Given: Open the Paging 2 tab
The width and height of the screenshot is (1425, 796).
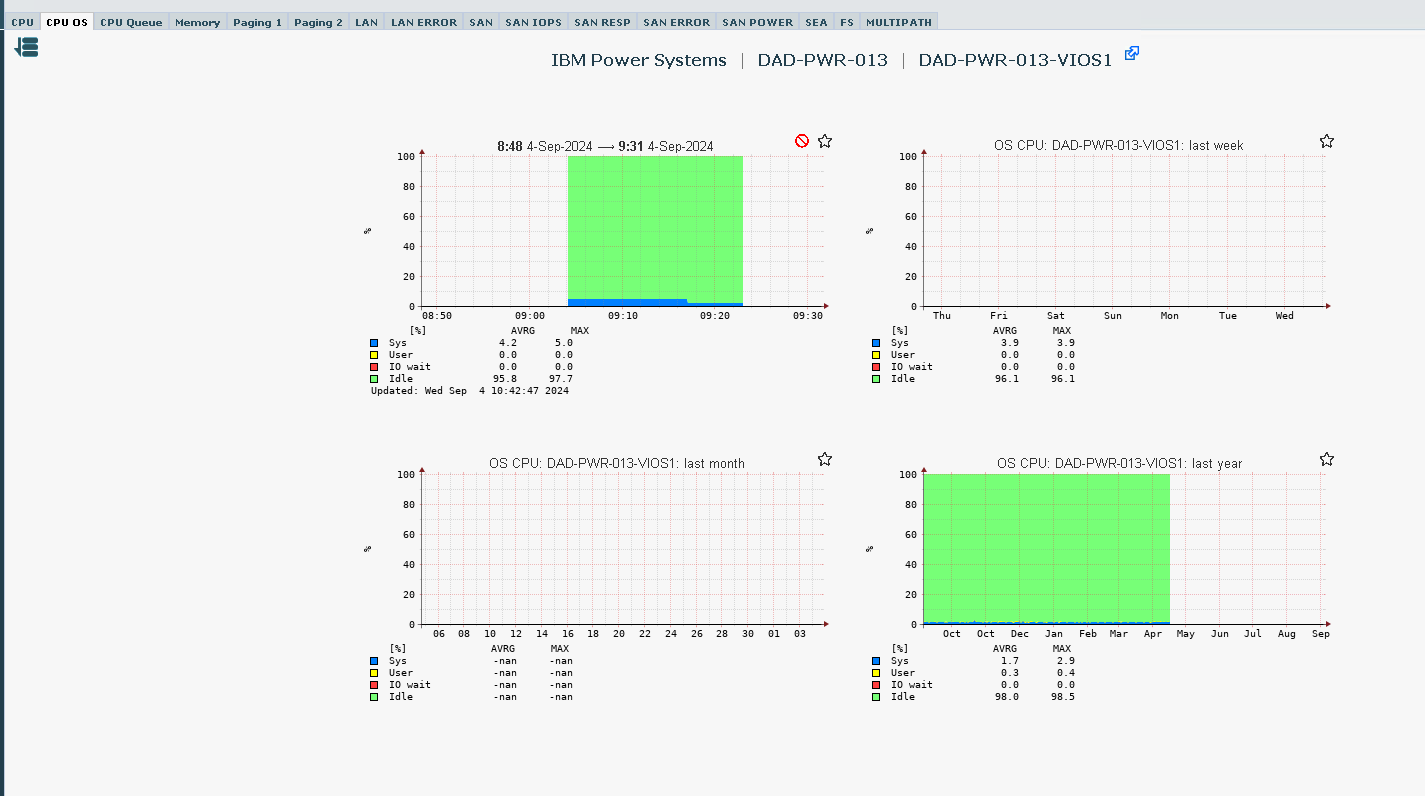Looking at the screenshot, I should coord(318,22).
